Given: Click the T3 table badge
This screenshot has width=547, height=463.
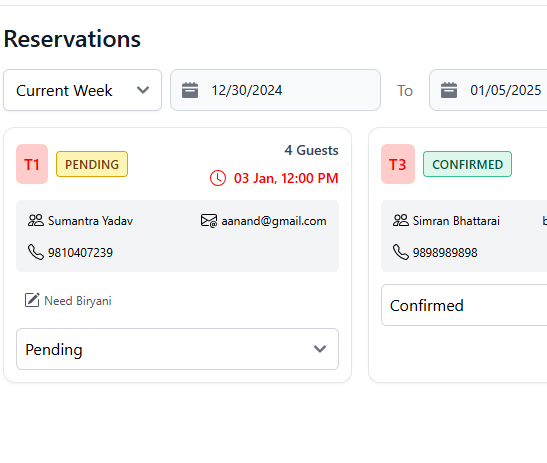Looking at the screenshot, I should pos(398,164).
